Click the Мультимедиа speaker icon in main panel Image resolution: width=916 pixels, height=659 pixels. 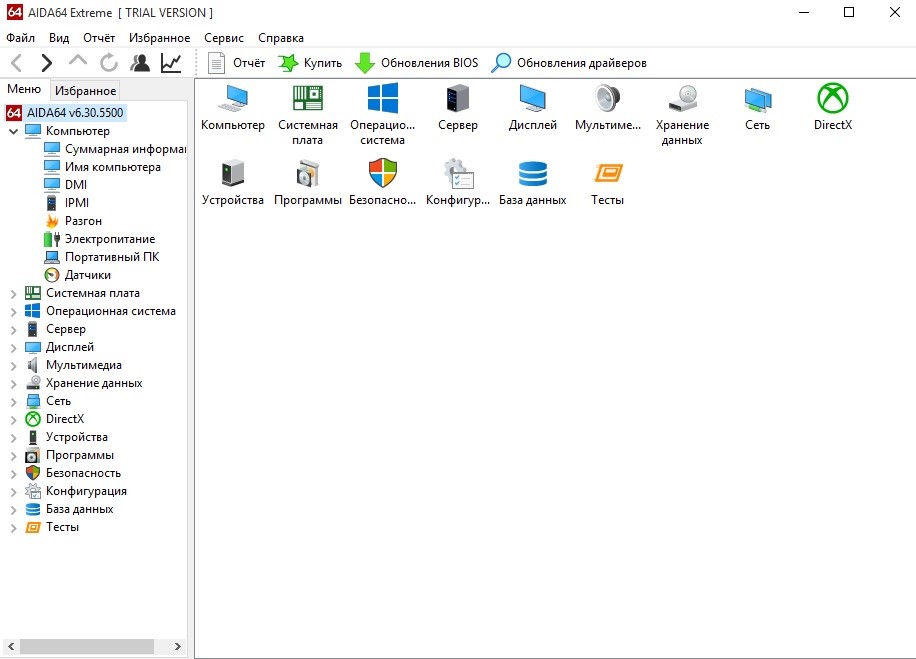coord(607,99)
